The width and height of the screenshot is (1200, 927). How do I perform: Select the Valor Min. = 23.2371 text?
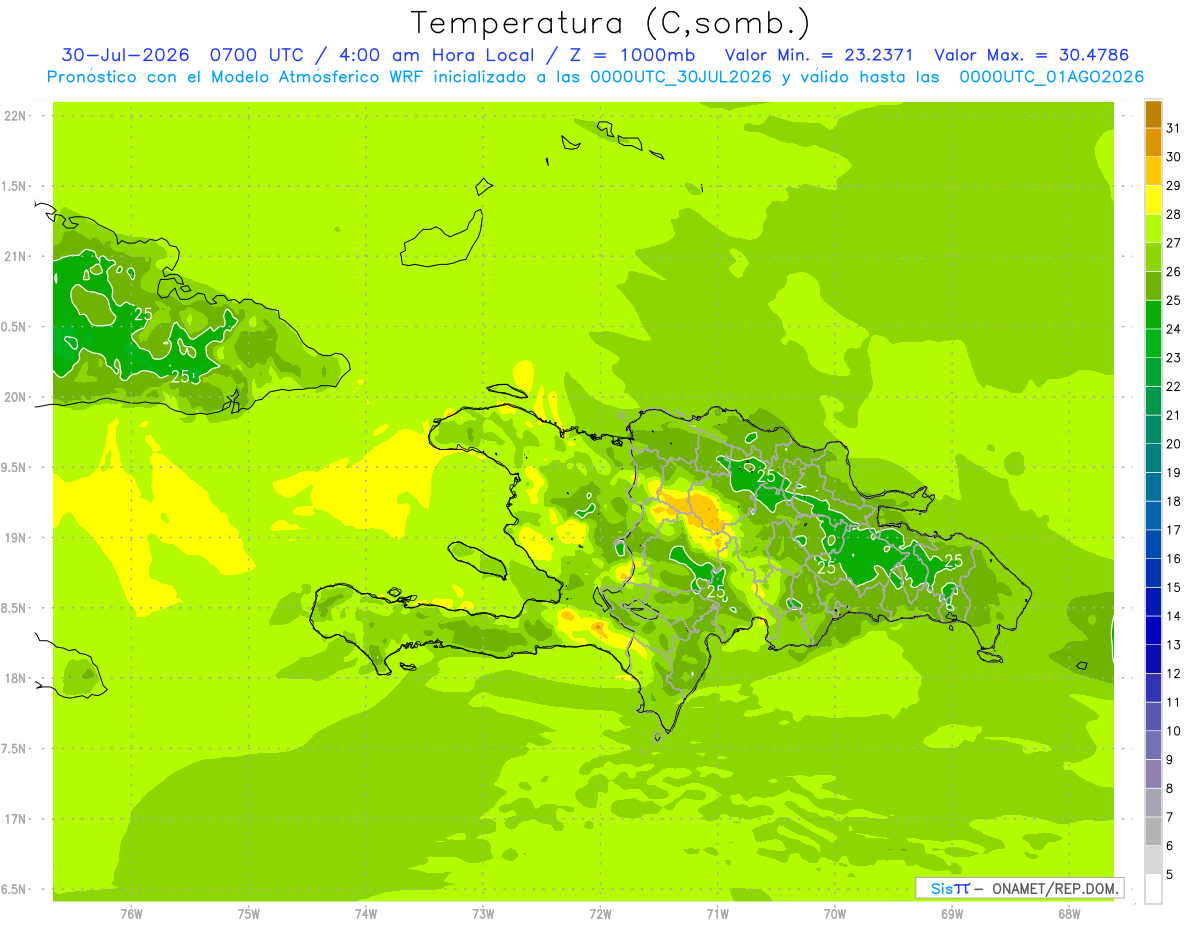[x=818, y=54]
